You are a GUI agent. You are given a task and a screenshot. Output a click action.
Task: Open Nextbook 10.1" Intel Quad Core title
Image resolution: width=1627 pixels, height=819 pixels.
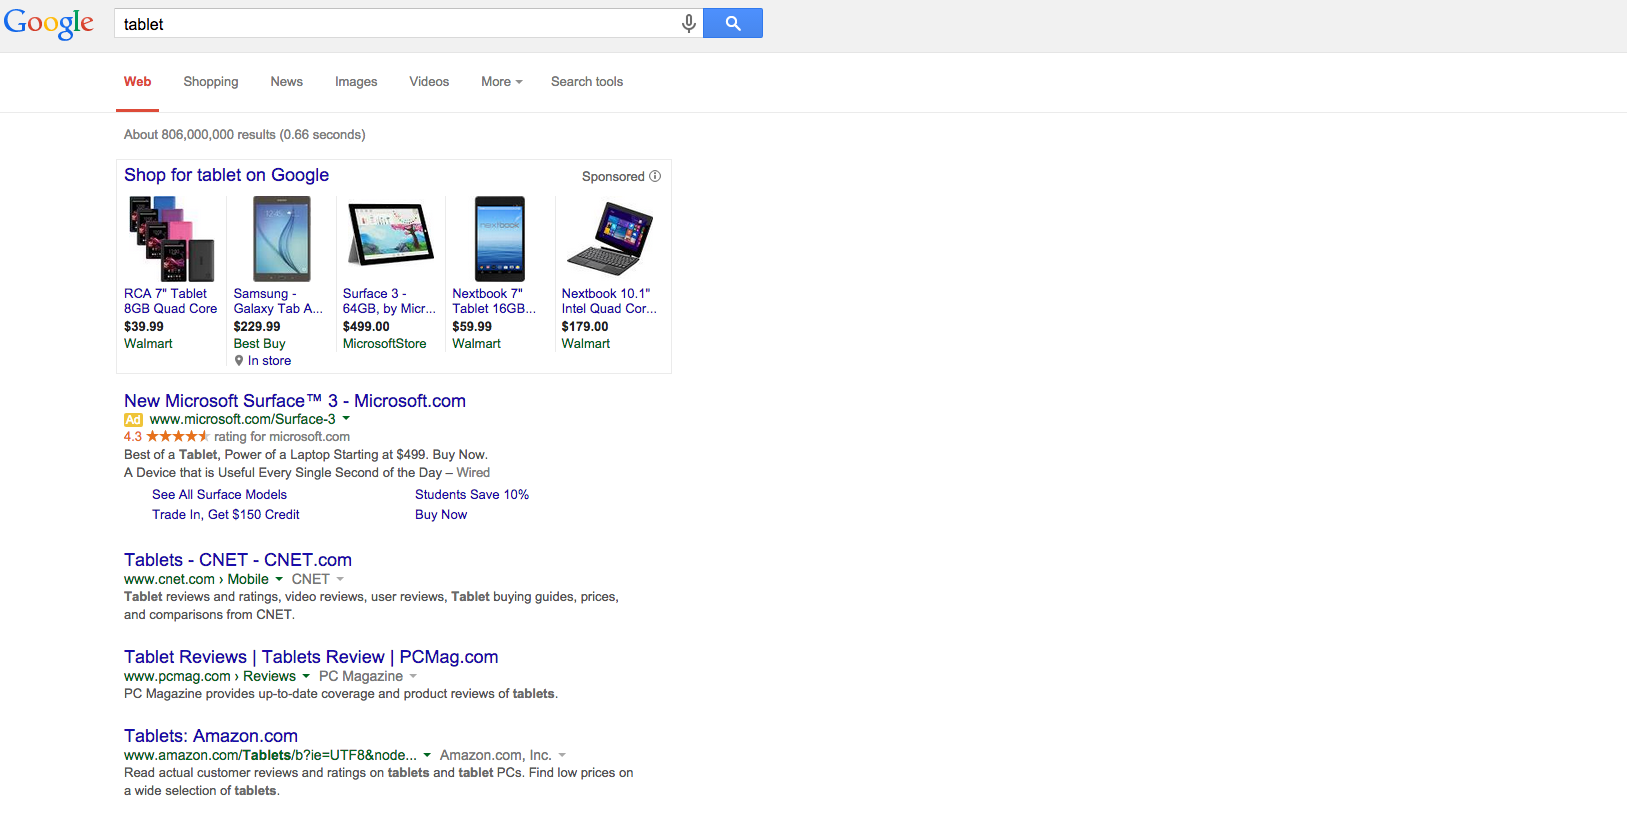609,301
